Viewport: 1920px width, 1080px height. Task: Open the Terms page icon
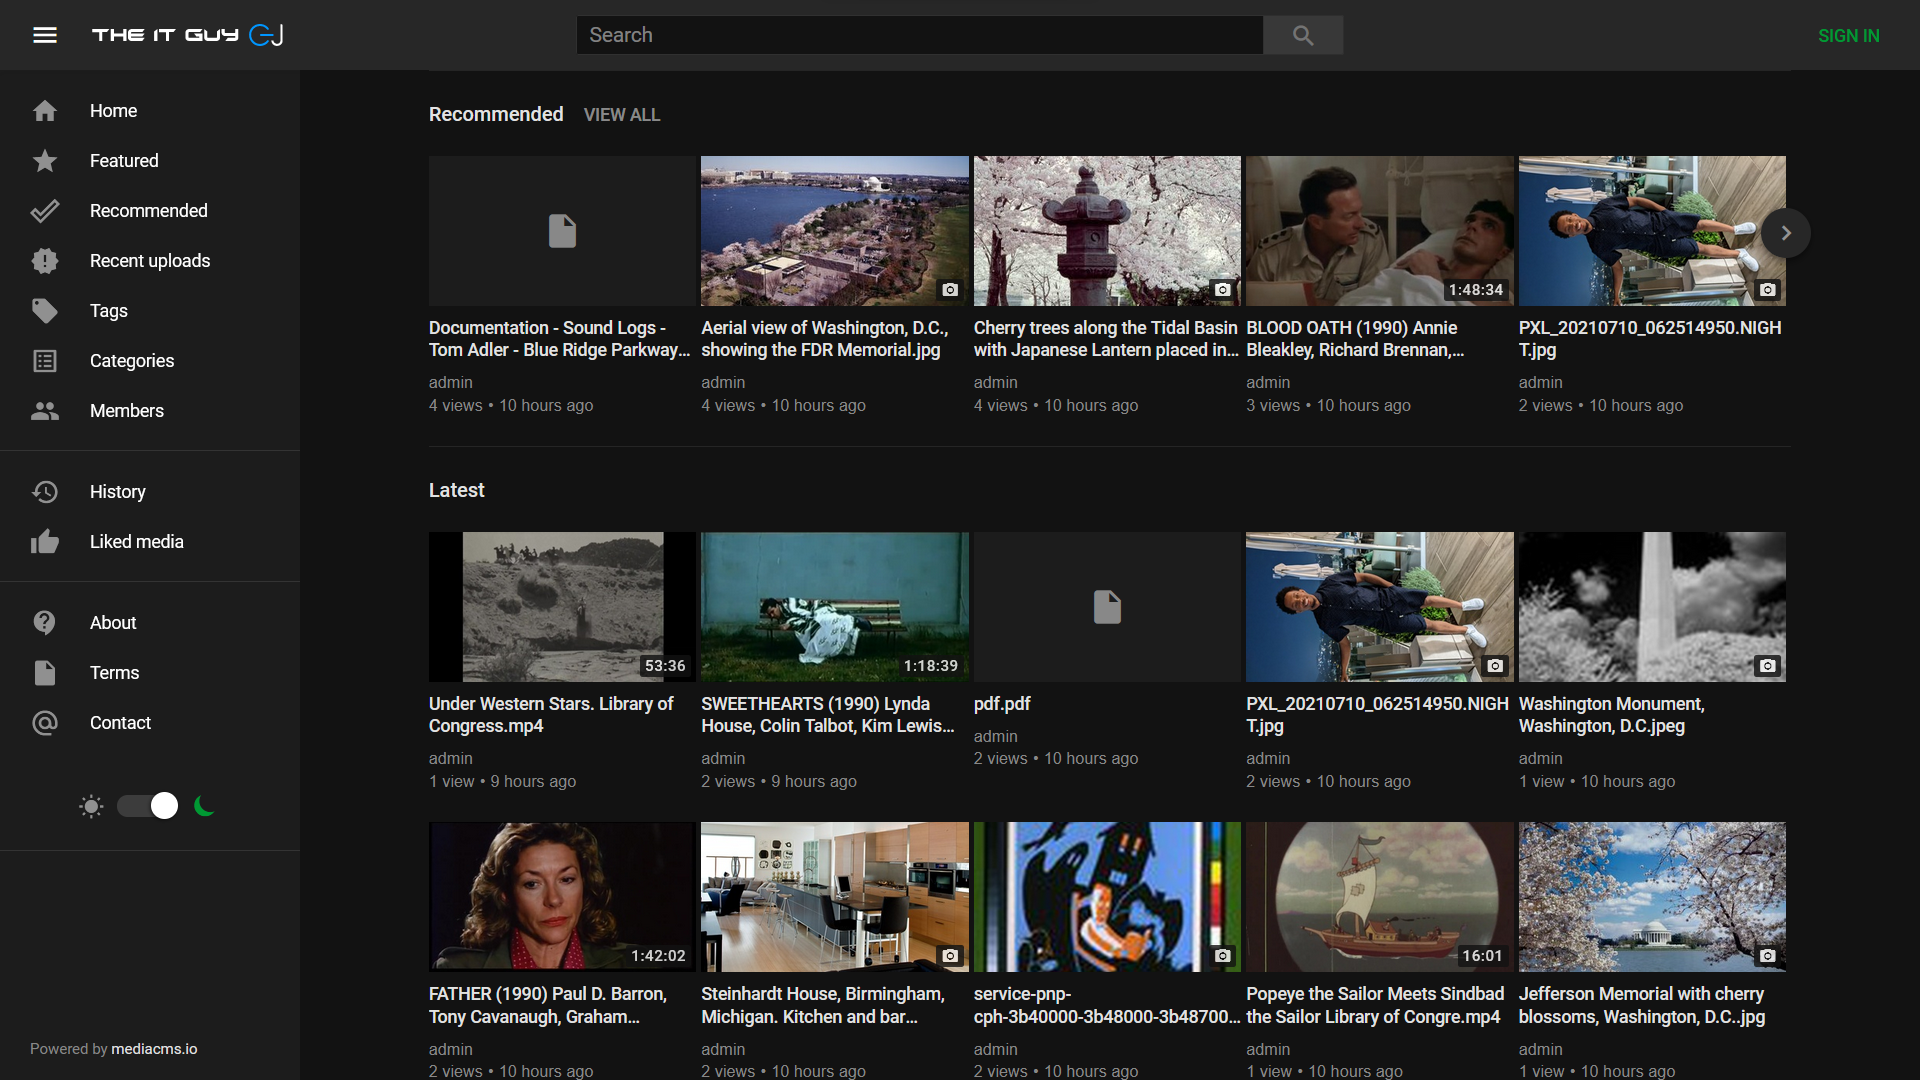tap(45, 673)
